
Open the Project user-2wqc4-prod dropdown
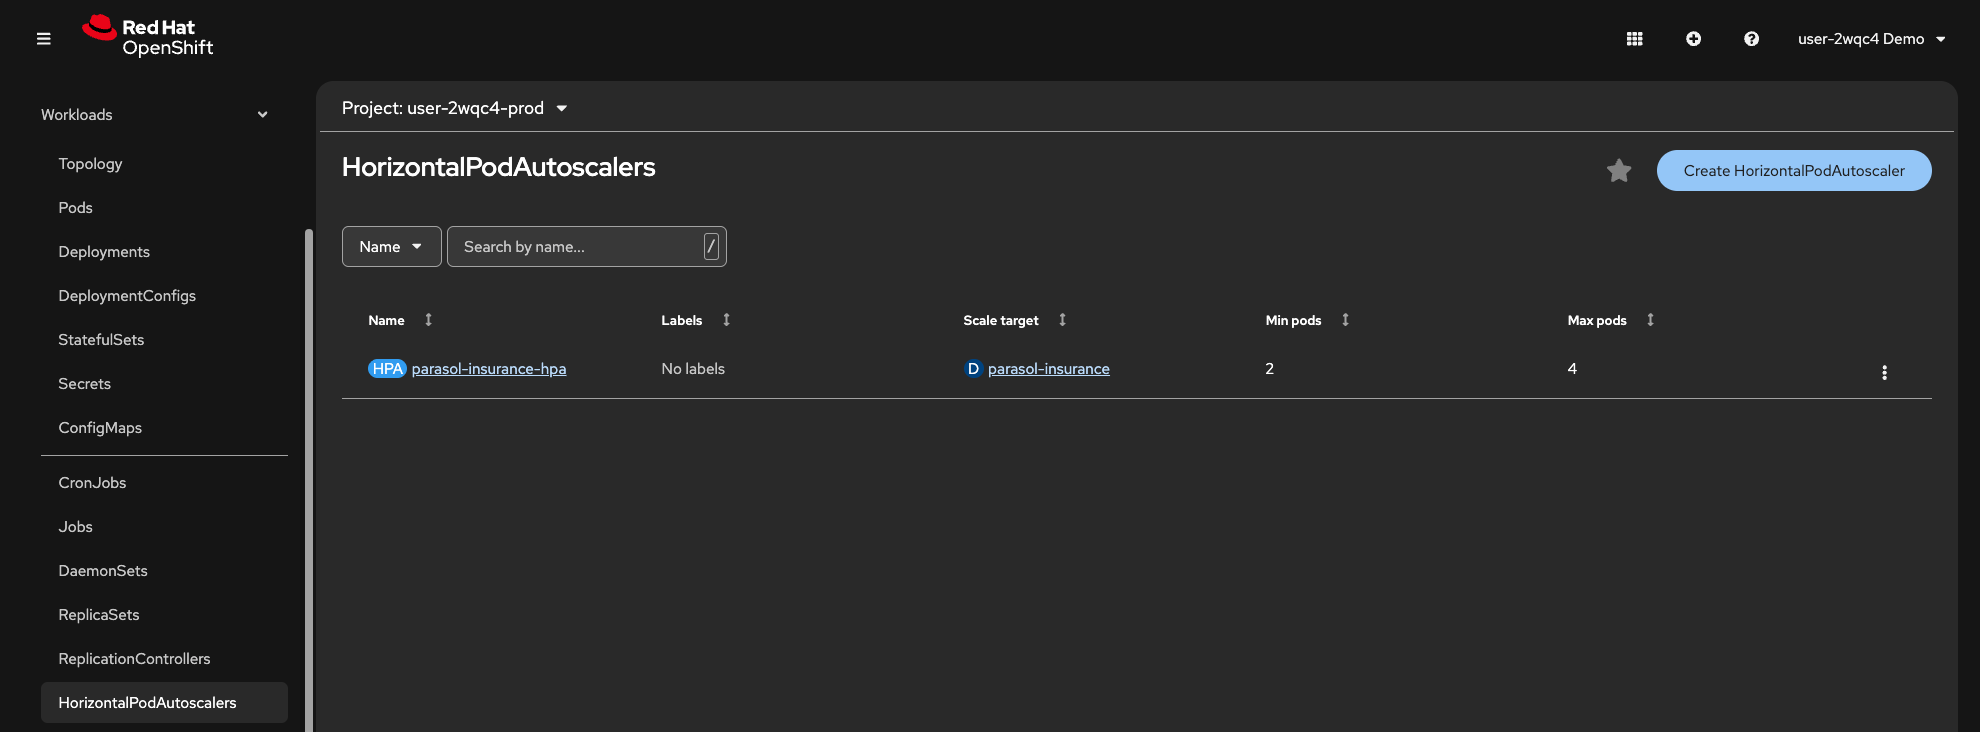(x=455, y=108)
